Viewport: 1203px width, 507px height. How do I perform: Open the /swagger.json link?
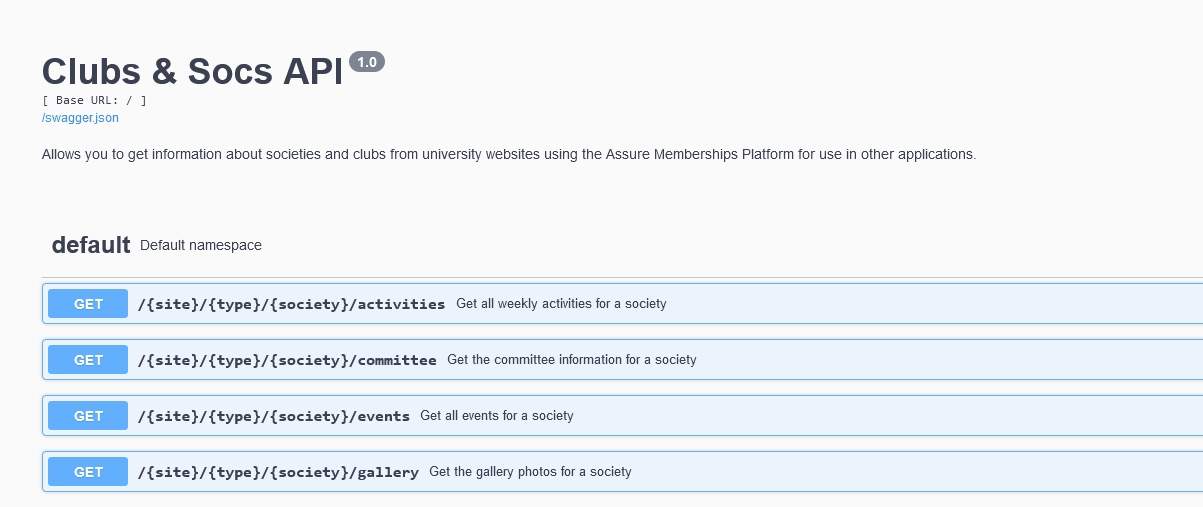pos(80,118)
